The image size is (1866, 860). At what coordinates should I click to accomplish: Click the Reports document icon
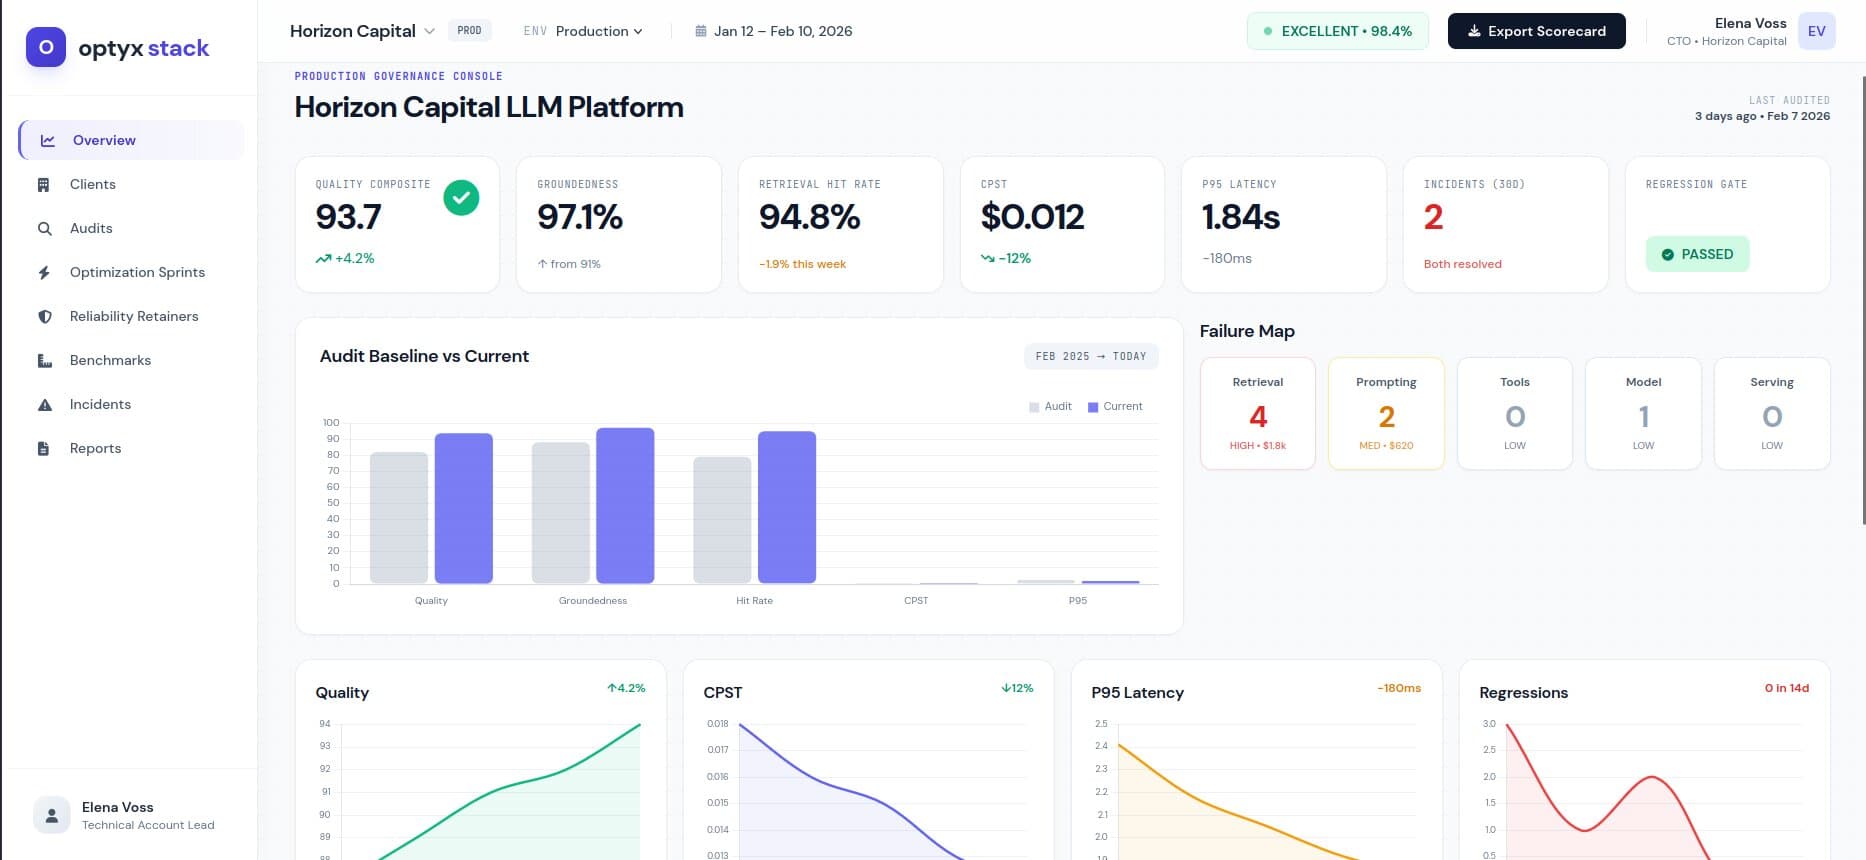coord(44,448)
